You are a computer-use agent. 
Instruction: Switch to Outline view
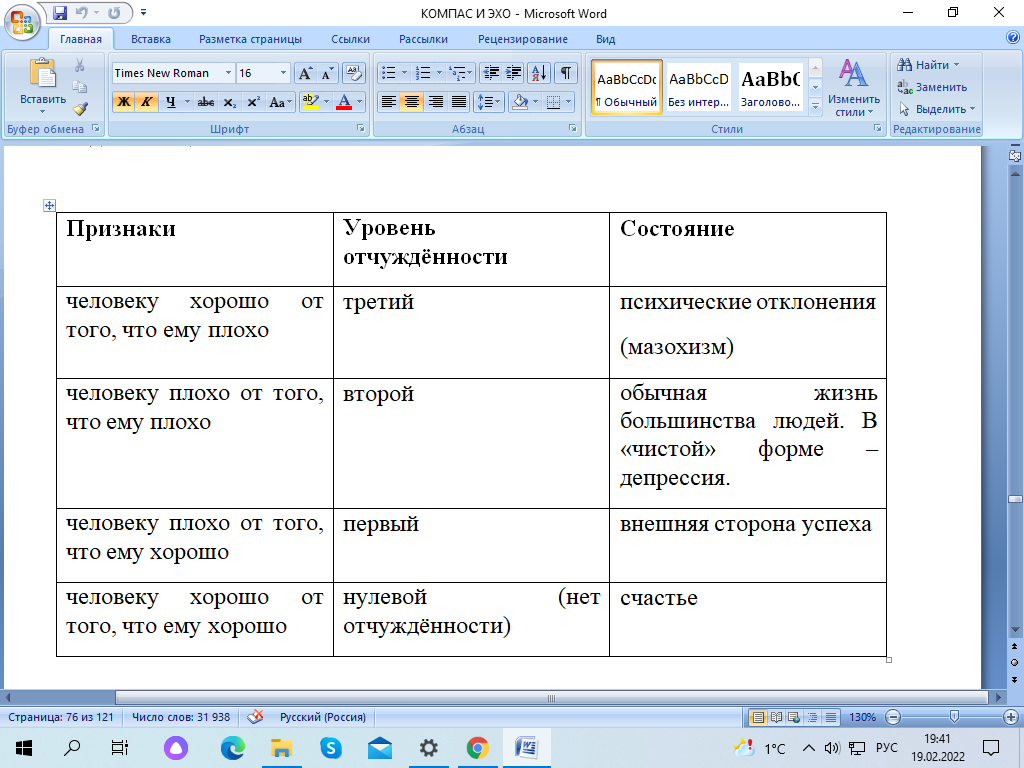(x=812, y=717)
